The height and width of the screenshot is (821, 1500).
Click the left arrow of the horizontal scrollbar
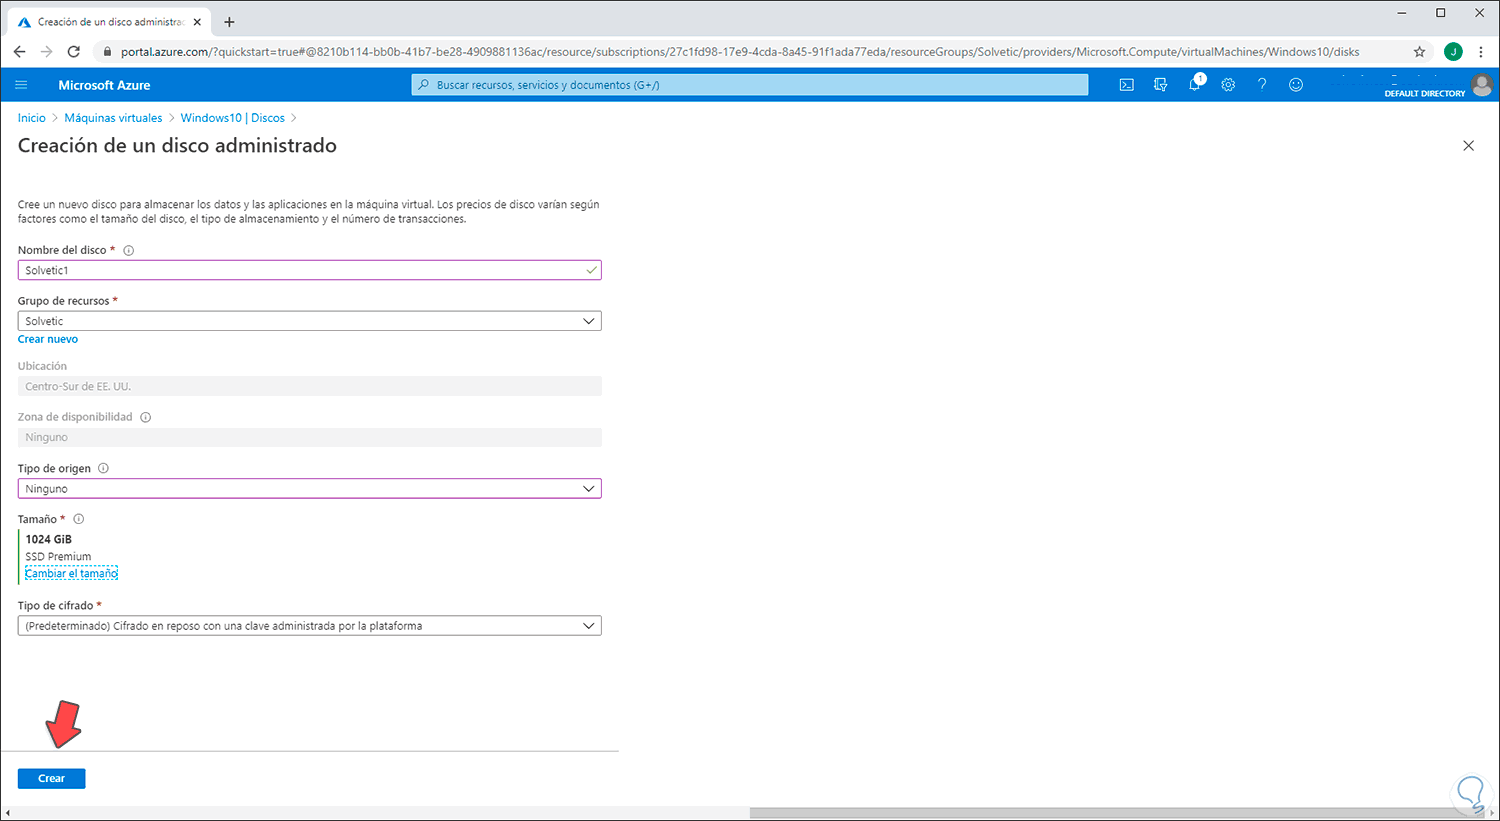coord(7,813)
